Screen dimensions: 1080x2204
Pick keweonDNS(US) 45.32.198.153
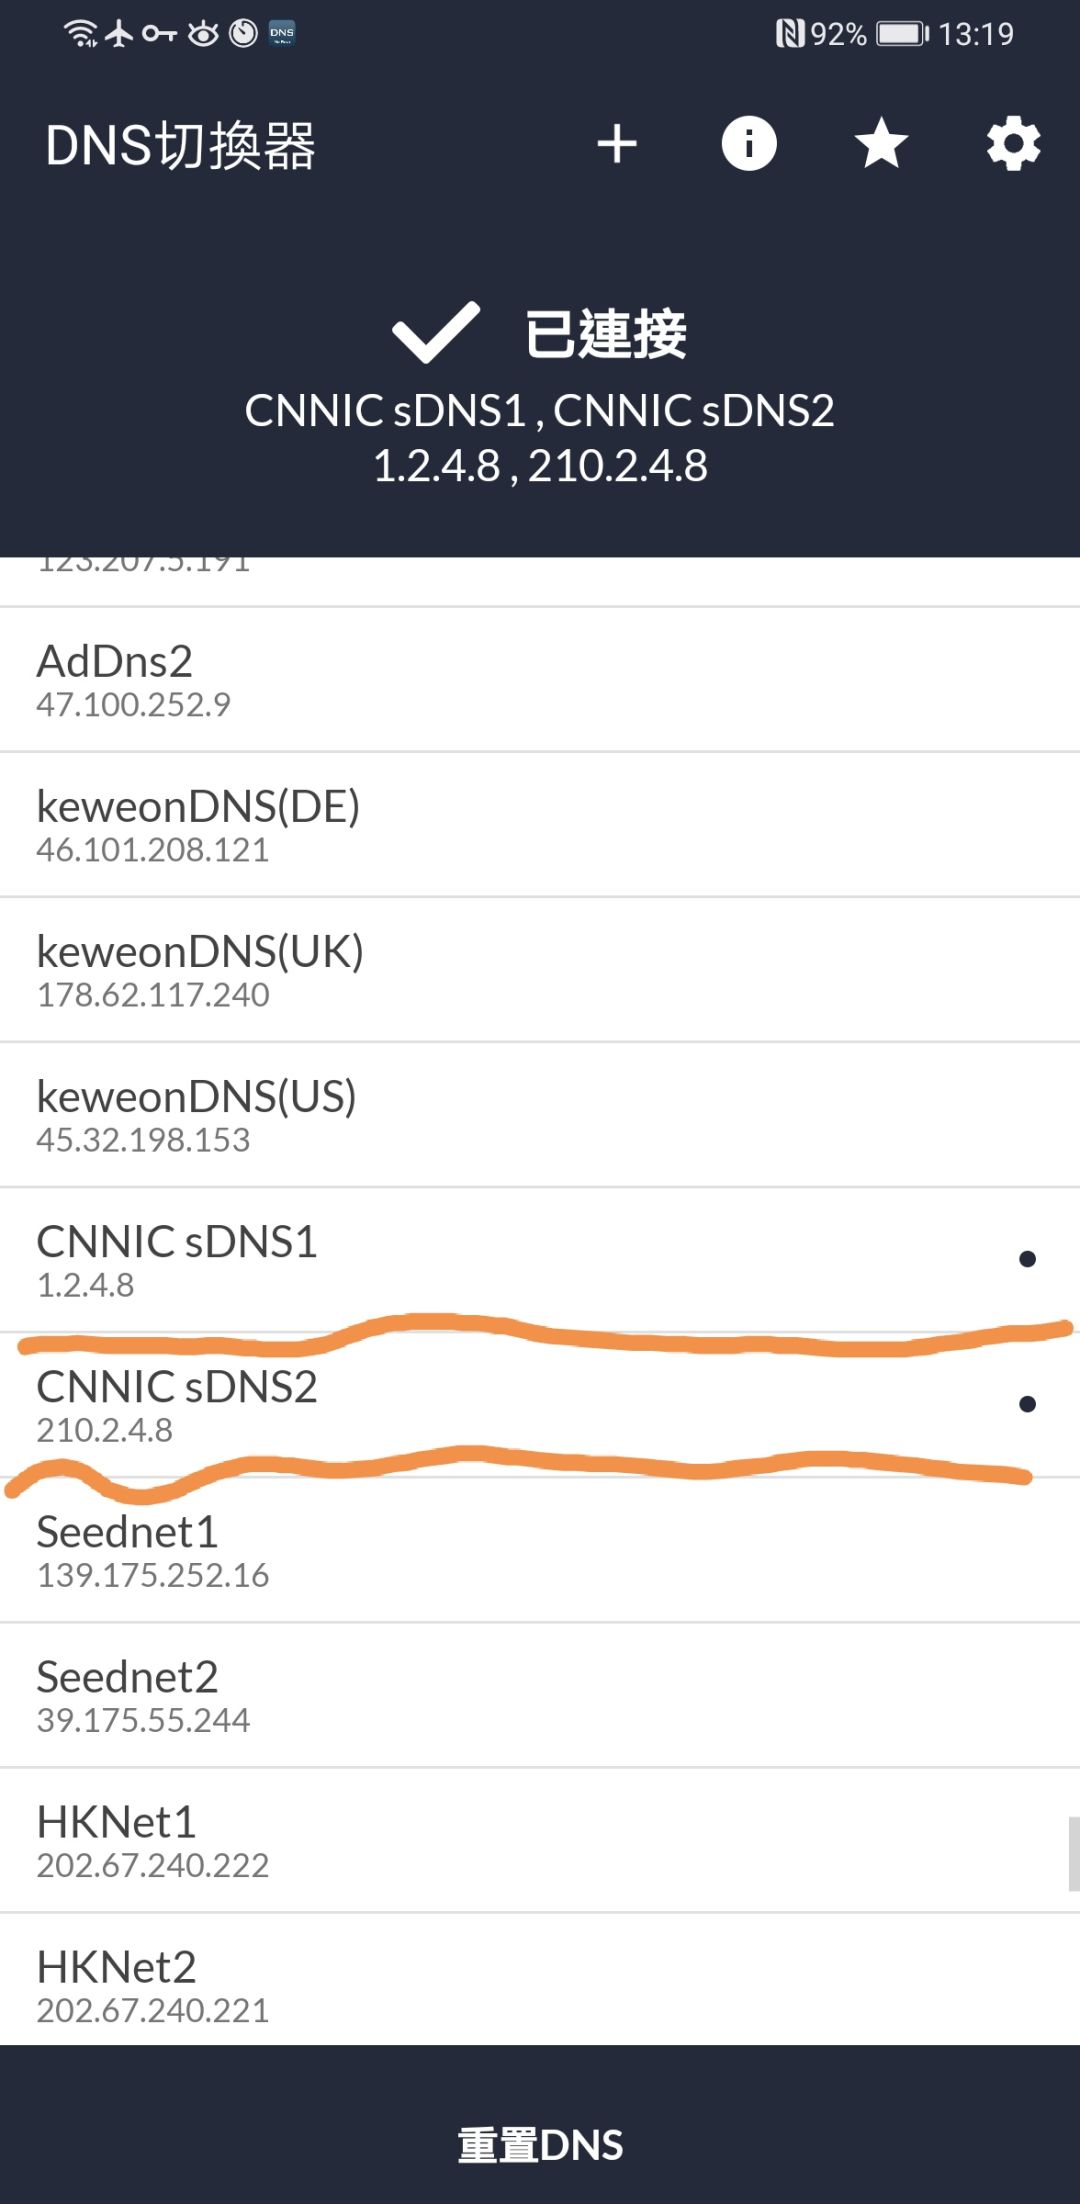click(x=540, y=1115)
